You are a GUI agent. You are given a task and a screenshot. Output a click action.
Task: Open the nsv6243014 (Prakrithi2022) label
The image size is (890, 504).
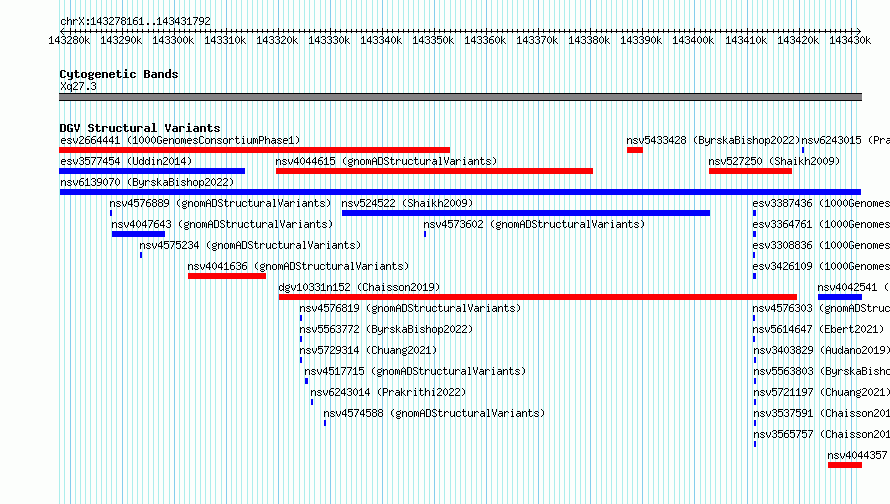pos(388,392)
